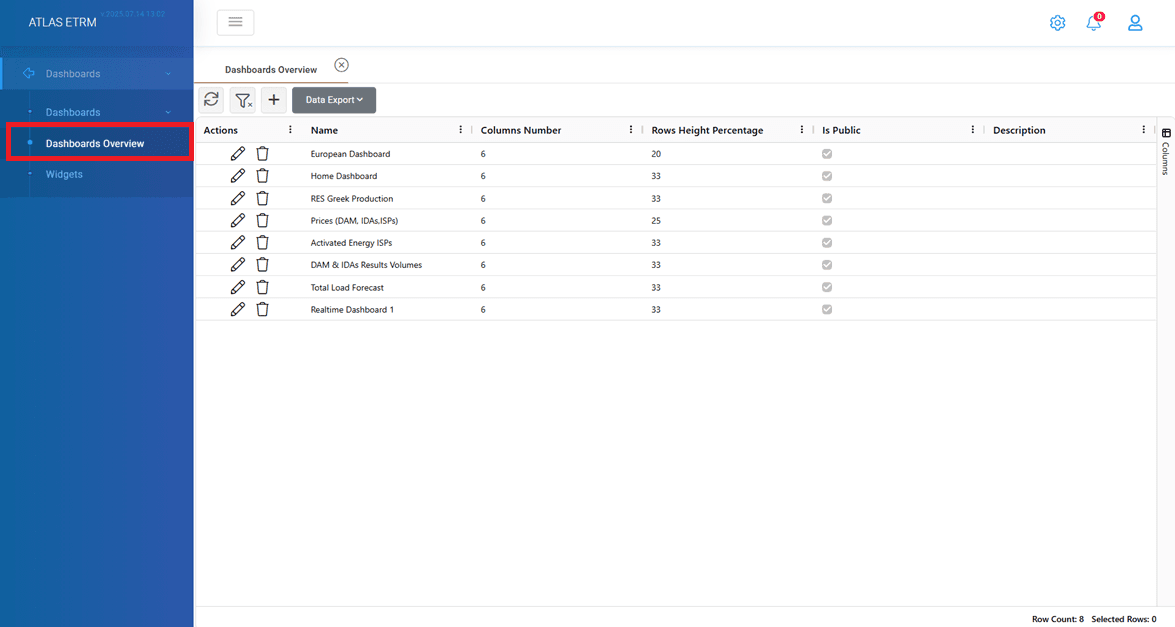Delete the European Dashboard row
The height and width of the screenshot is (627, 1175).
point(262,154)
